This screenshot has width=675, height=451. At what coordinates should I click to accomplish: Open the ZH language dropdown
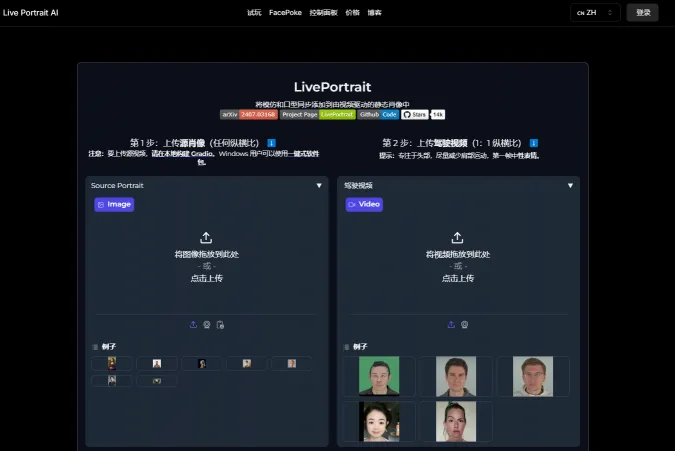[x=595, y=12]
